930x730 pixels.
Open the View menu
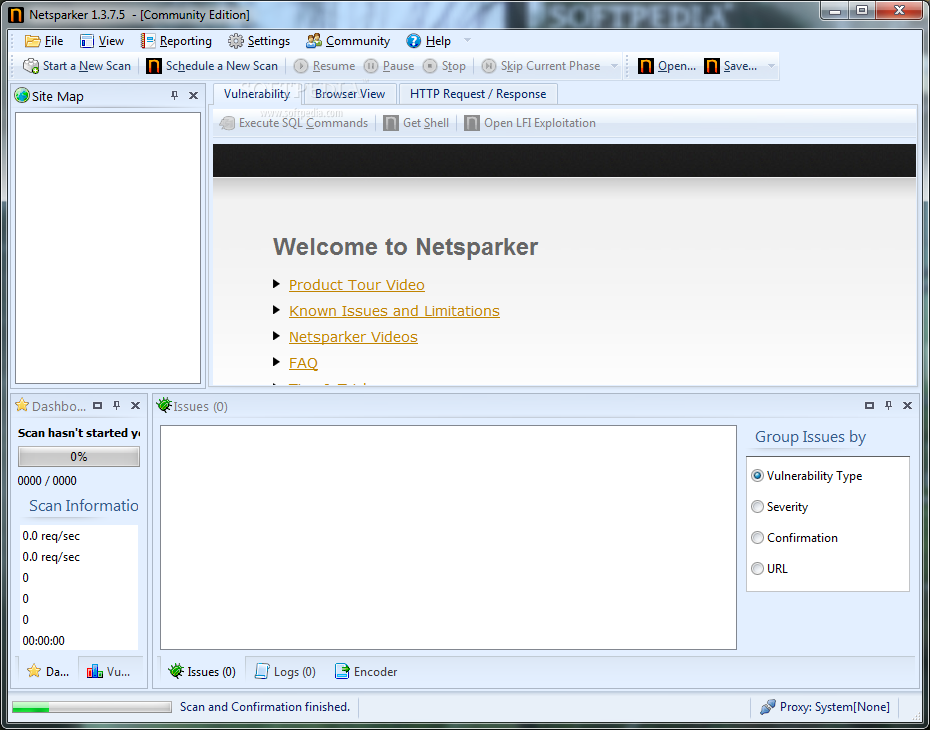(x=102, y=41)
